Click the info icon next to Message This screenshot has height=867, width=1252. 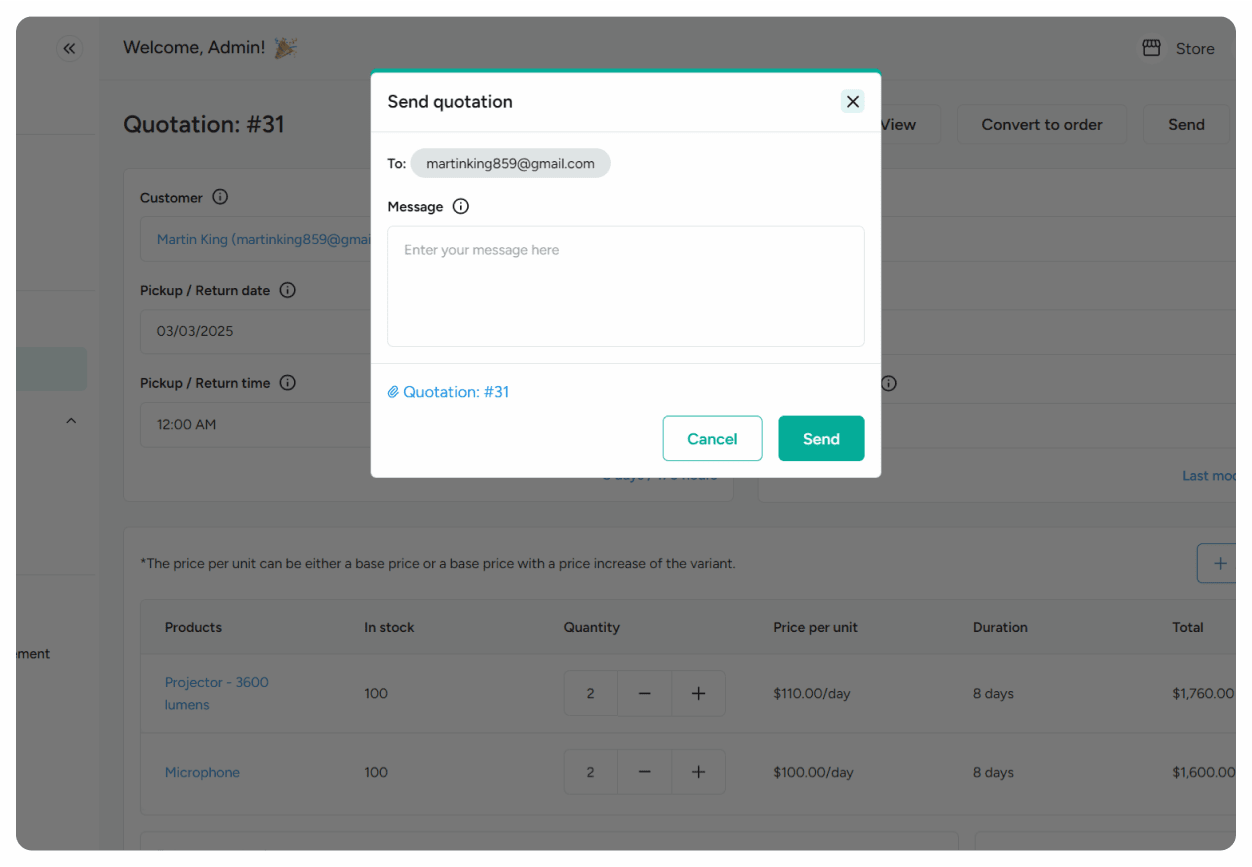tap(461, 206)
